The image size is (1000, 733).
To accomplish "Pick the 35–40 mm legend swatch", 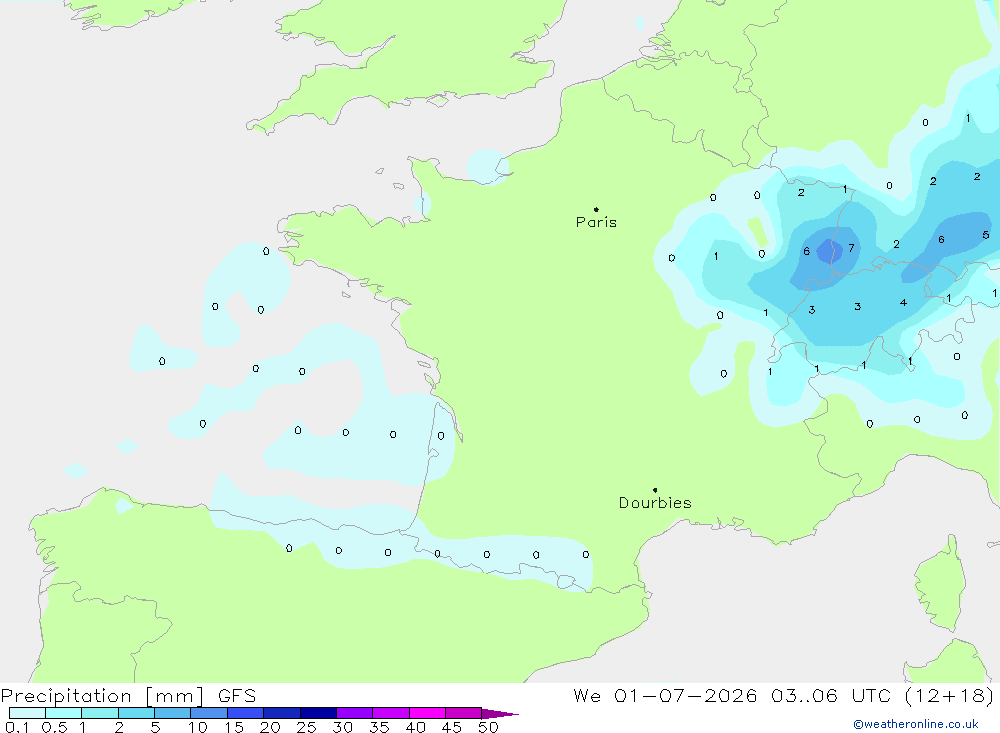I will (x=391, y=713).
